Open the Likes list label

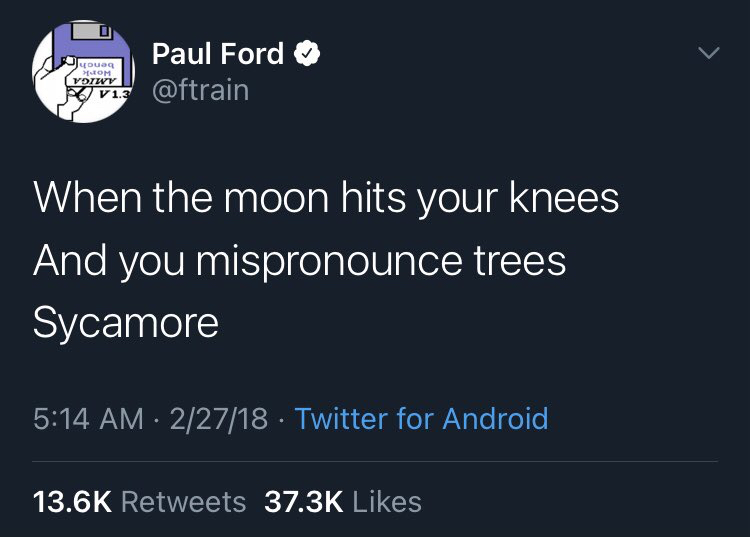tap(386, 500)
